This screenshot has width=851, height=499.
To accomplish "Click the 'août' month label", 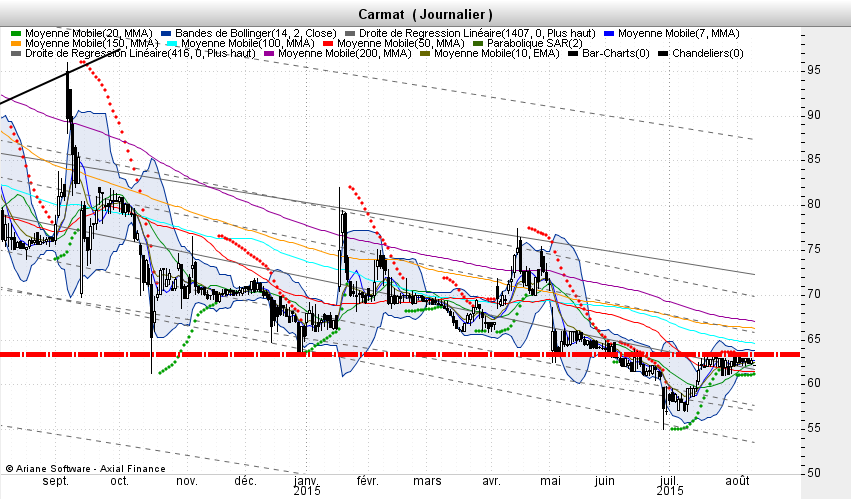I will [x=738, y=482].
